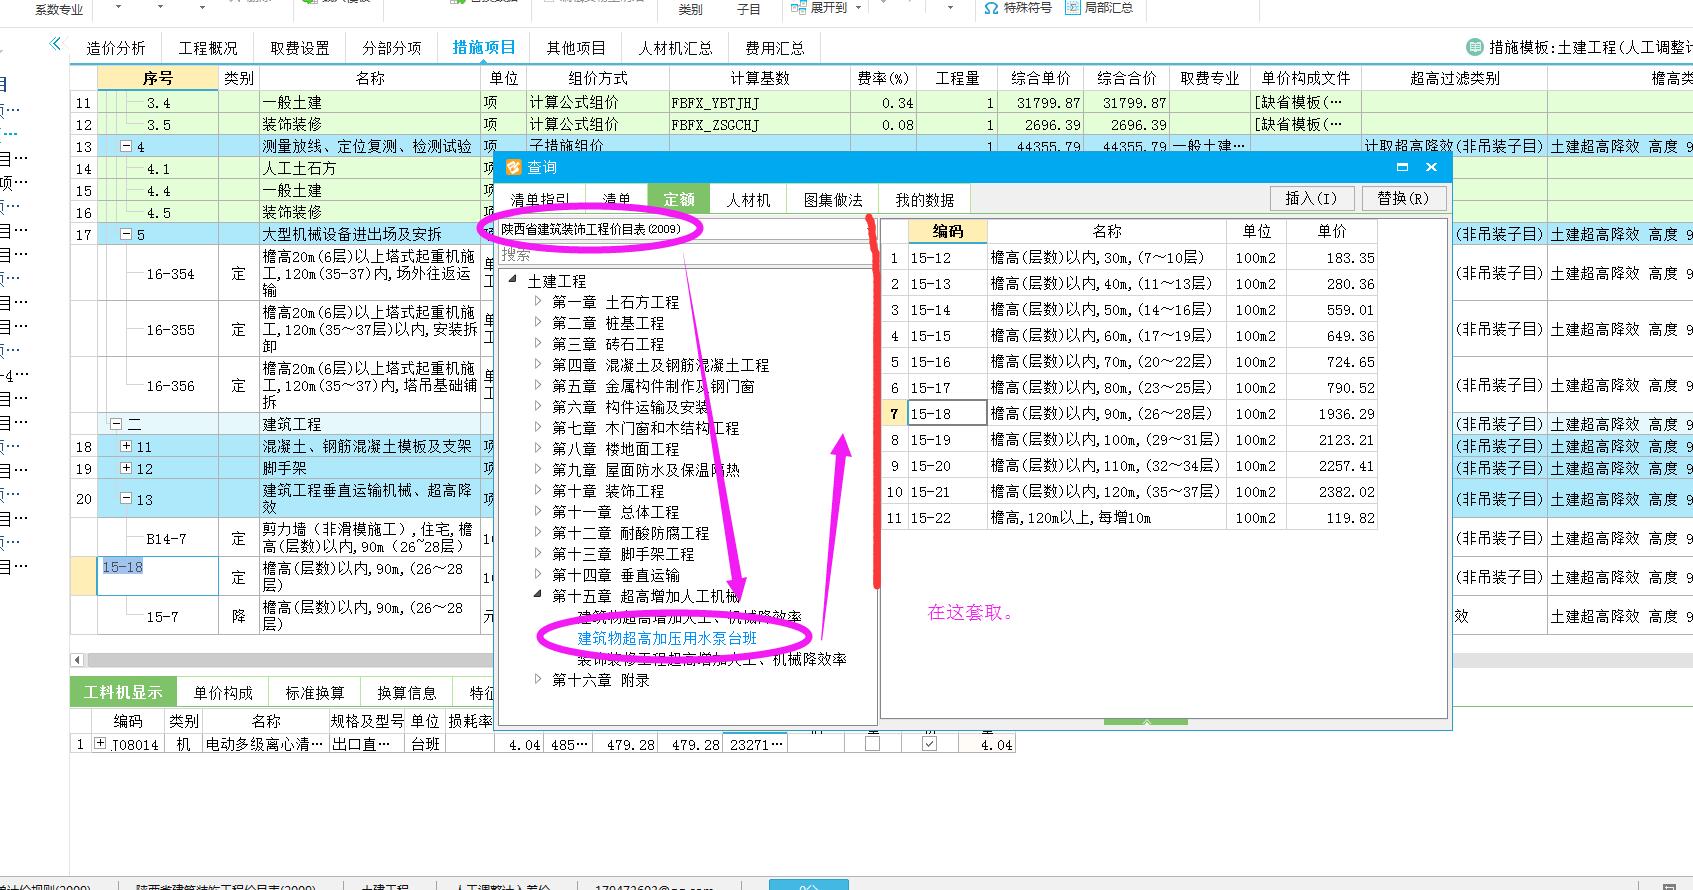The height and width of the screenshot is (890, 1693).
Task: Select the 单价构成 bottom tab
Action: pos(223,692)
